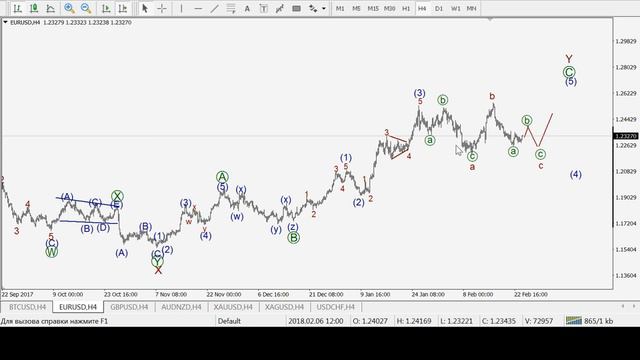Switch timeframe to MN

click(x=471, y=8)
